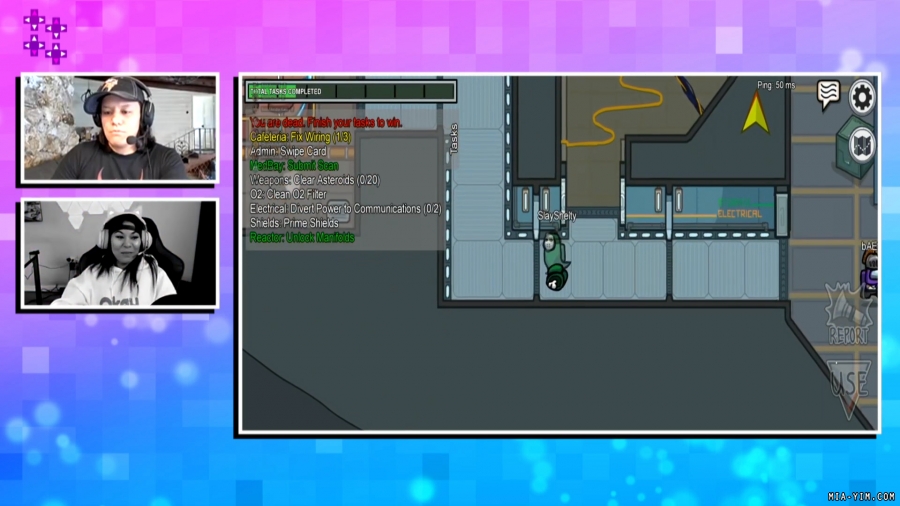Click 'O2: Clean O2 Filter' task
Screen dimensions: 900x506
tap(288, 194)
